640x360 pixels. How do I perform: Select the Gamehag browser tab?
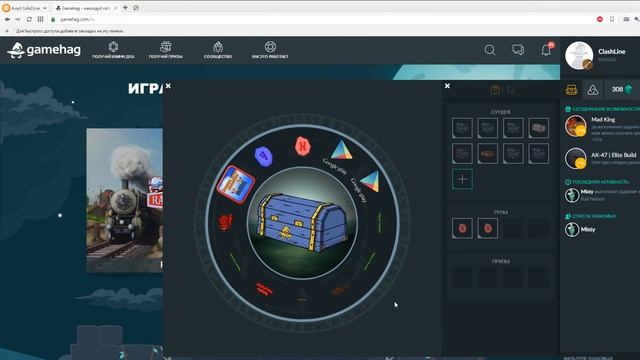click(86, 8)
